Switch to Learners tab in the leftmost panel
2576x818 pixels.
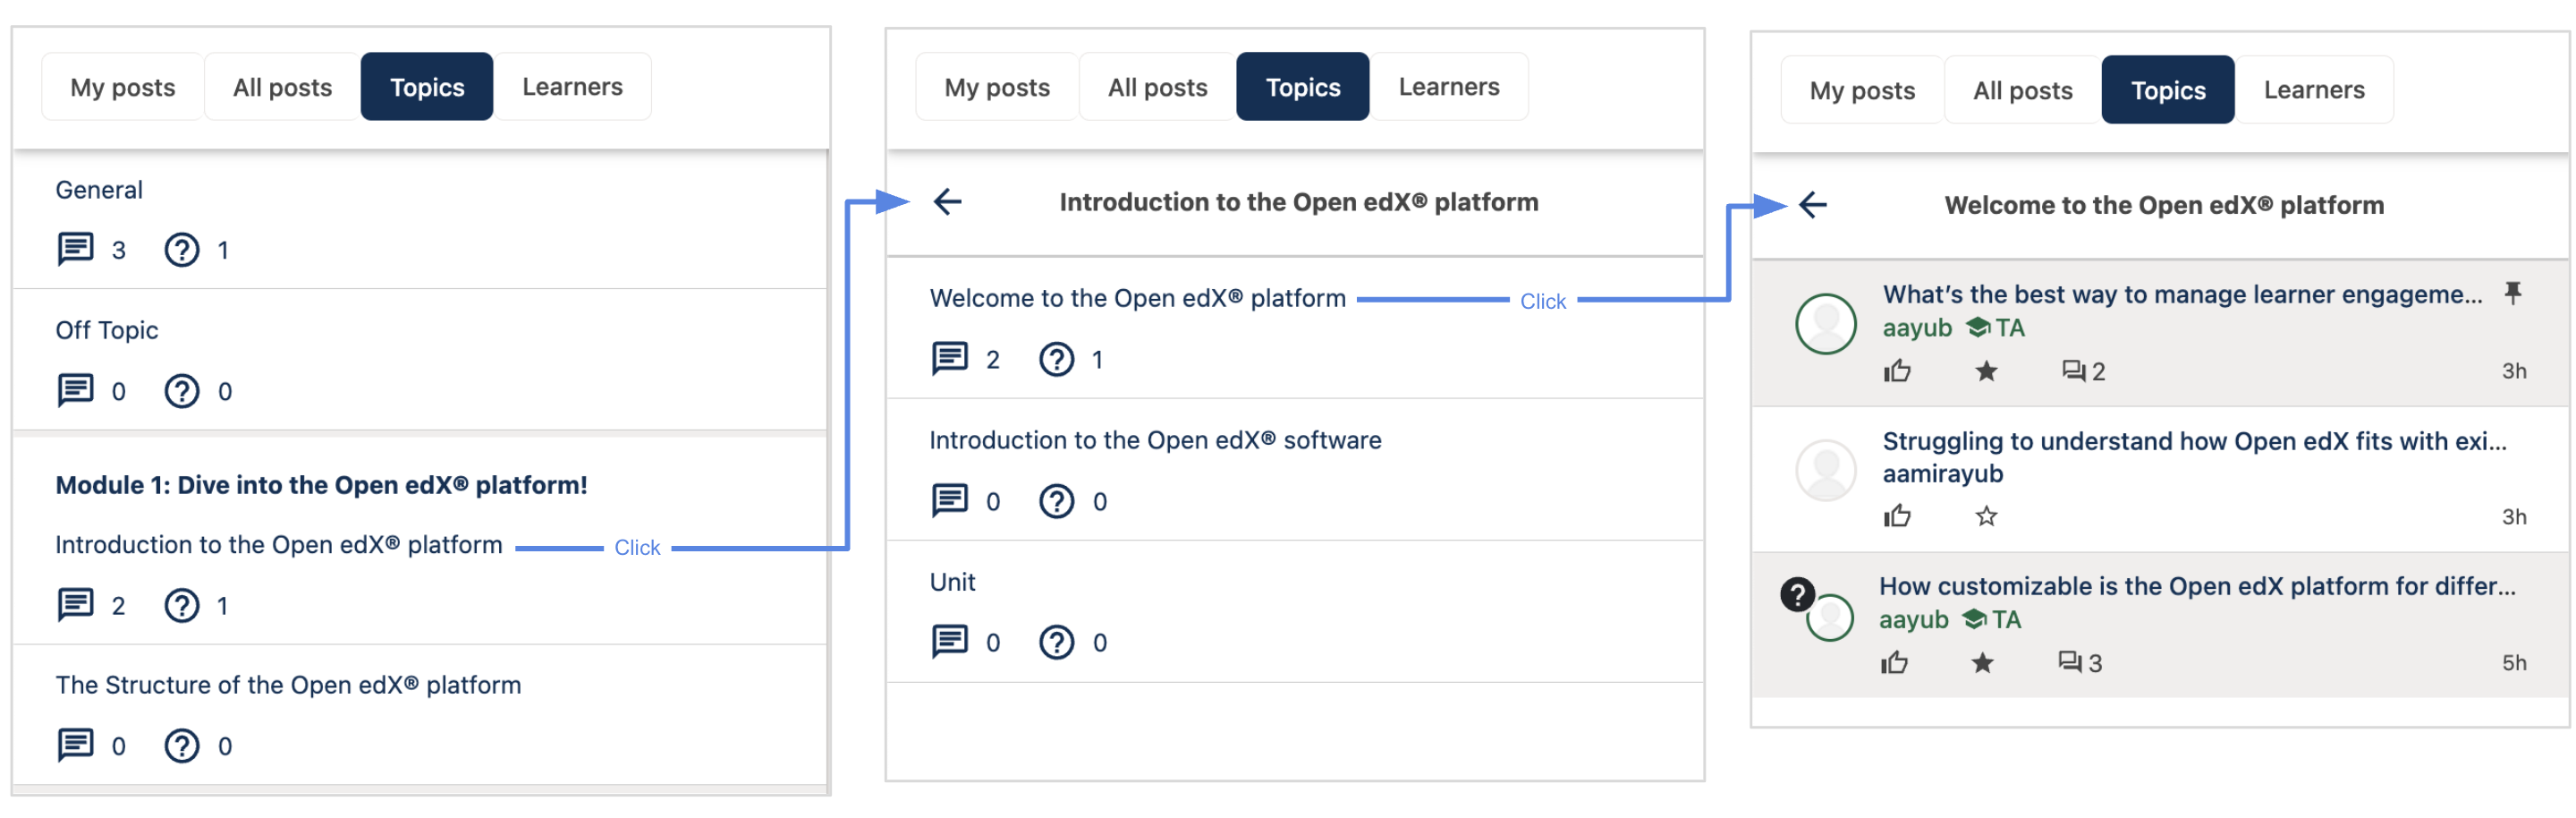click(572, 87)
